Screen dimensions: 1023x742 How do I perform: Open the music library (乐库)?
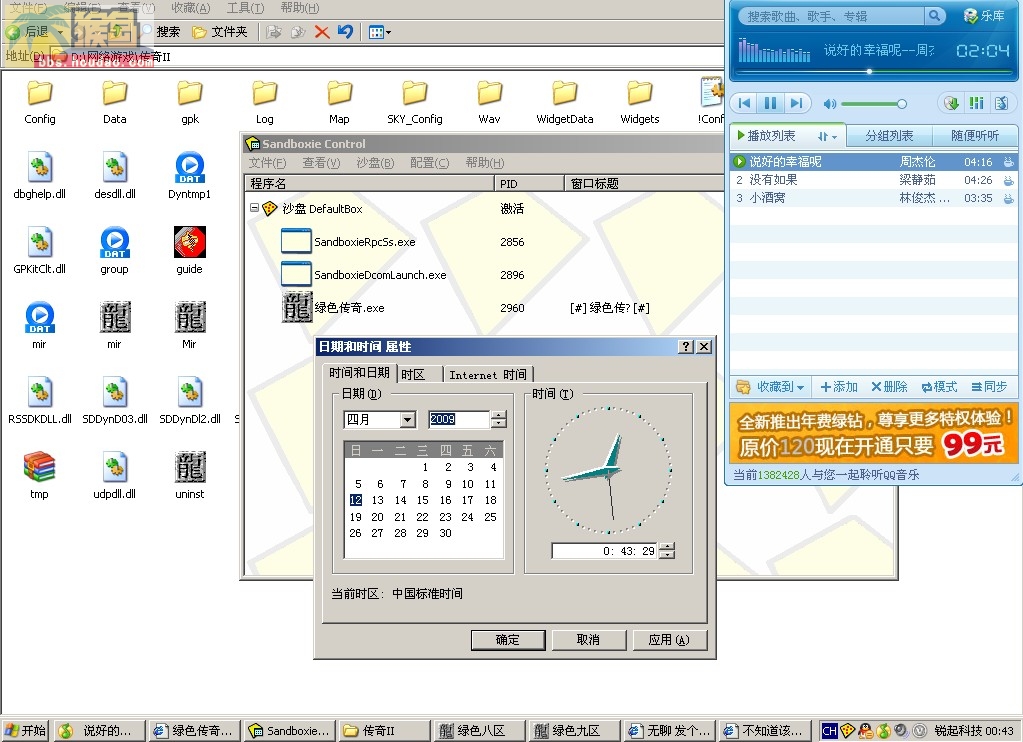click(985, 16)
